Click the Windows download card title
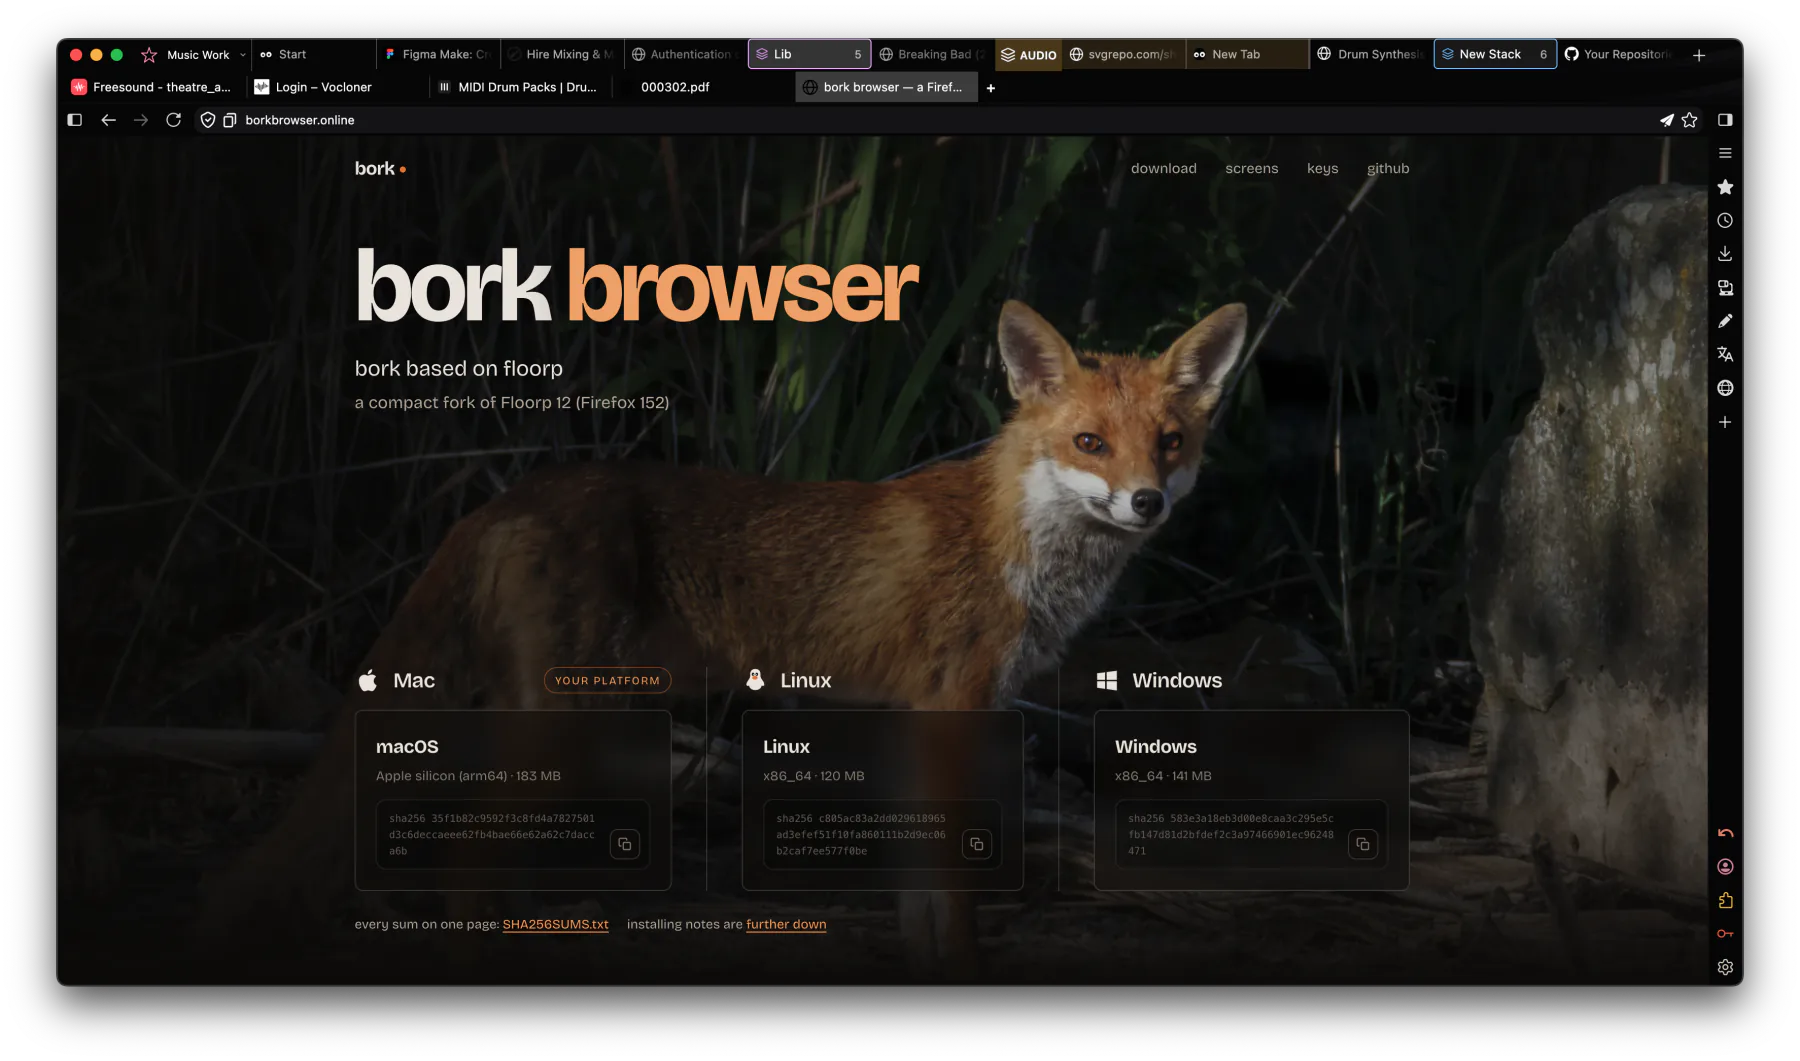The image size is (1800, 1061). pyautogui.click(x=1155, y=747)
